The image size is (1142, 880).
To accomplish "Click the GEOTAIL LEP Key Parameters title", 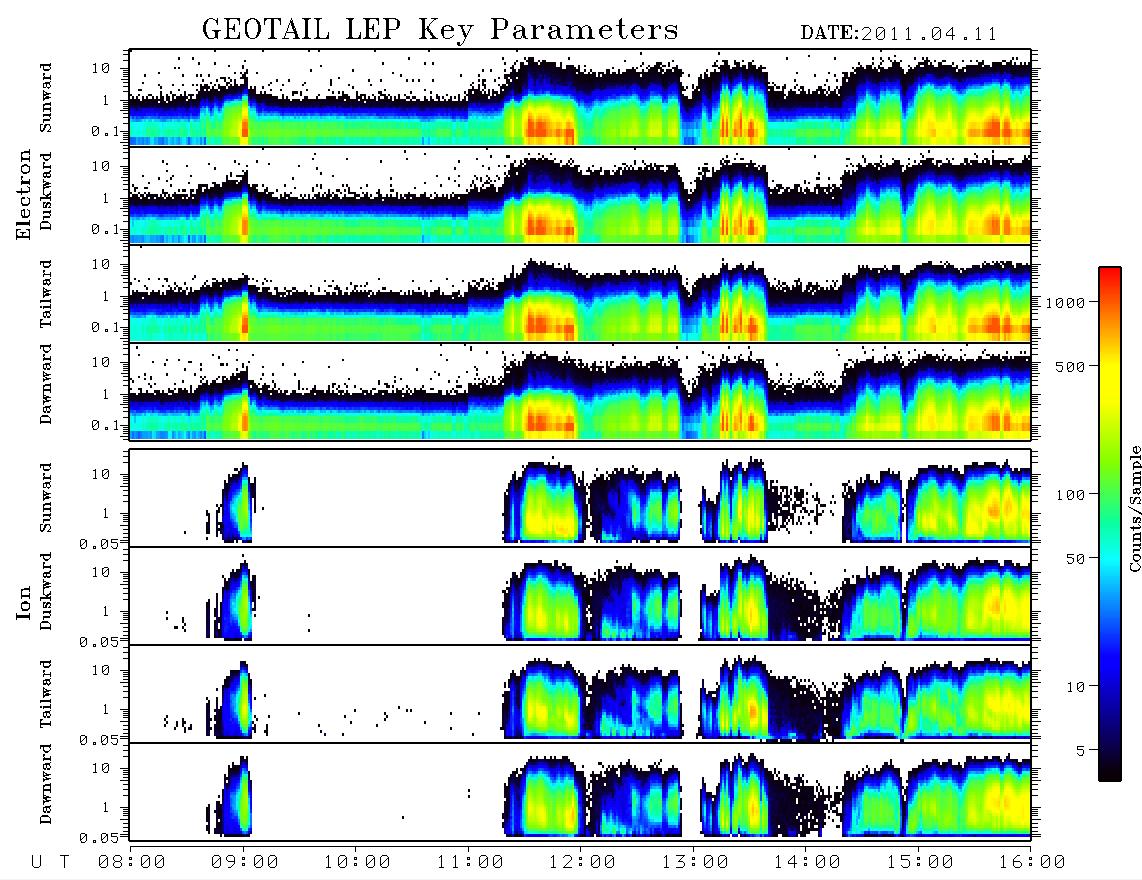I will click(x=440, y=30).
